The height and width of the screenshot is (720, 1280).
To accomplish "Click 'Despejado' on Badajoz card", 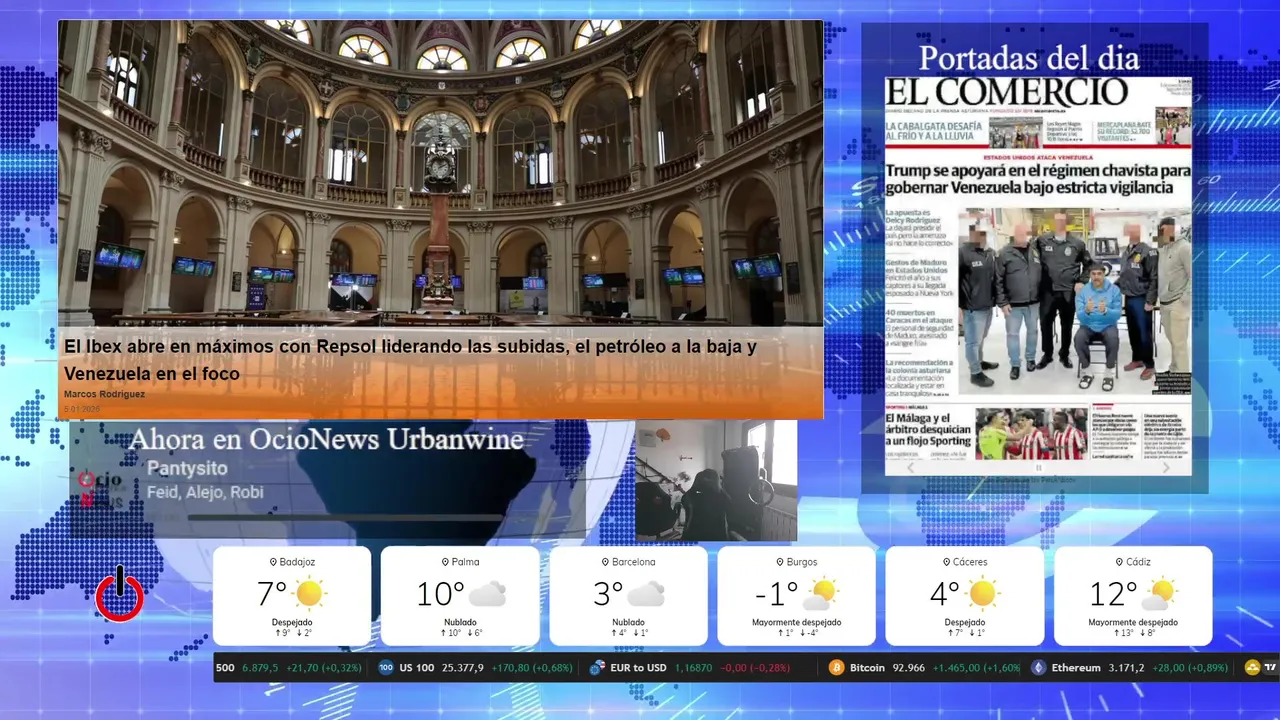I will coord(292,622).
